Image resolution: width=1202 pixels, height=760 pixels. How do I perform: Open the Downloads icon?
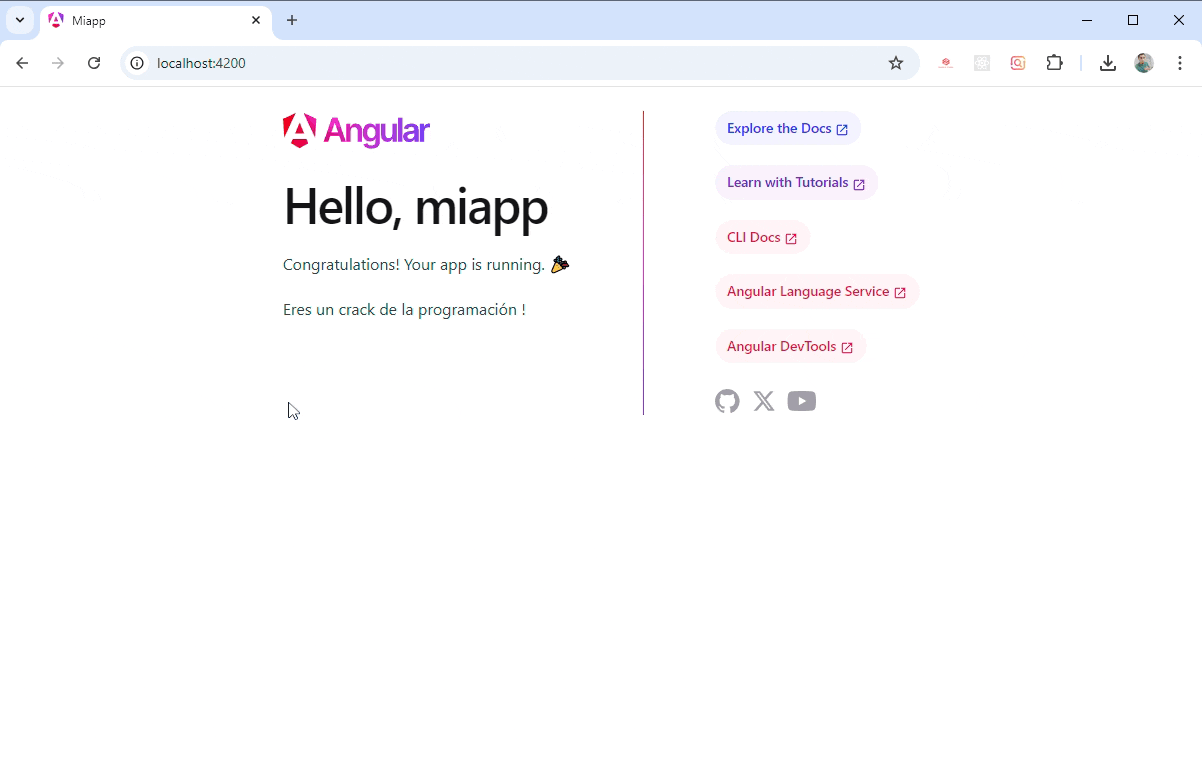(1108, 63)
